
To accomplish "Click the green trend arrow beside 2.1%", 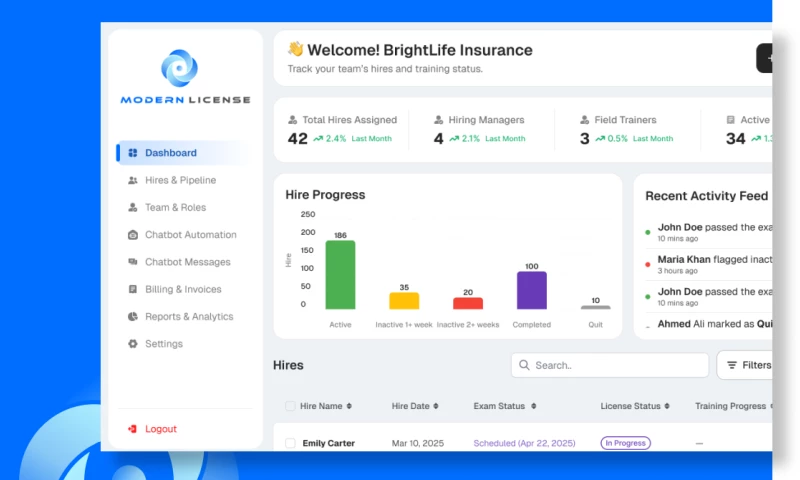I will (454, 139).
